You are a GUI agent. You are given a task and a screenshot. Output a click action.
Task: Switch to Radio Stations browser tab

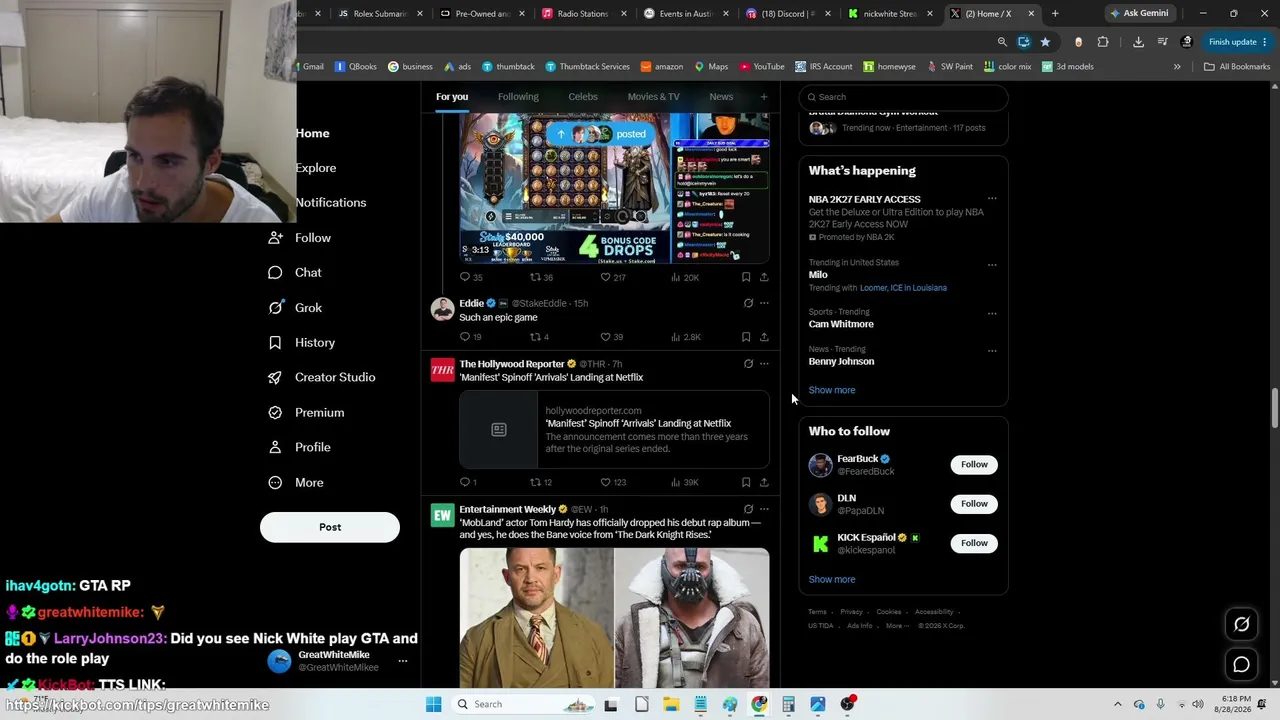[x=585, y=14]
